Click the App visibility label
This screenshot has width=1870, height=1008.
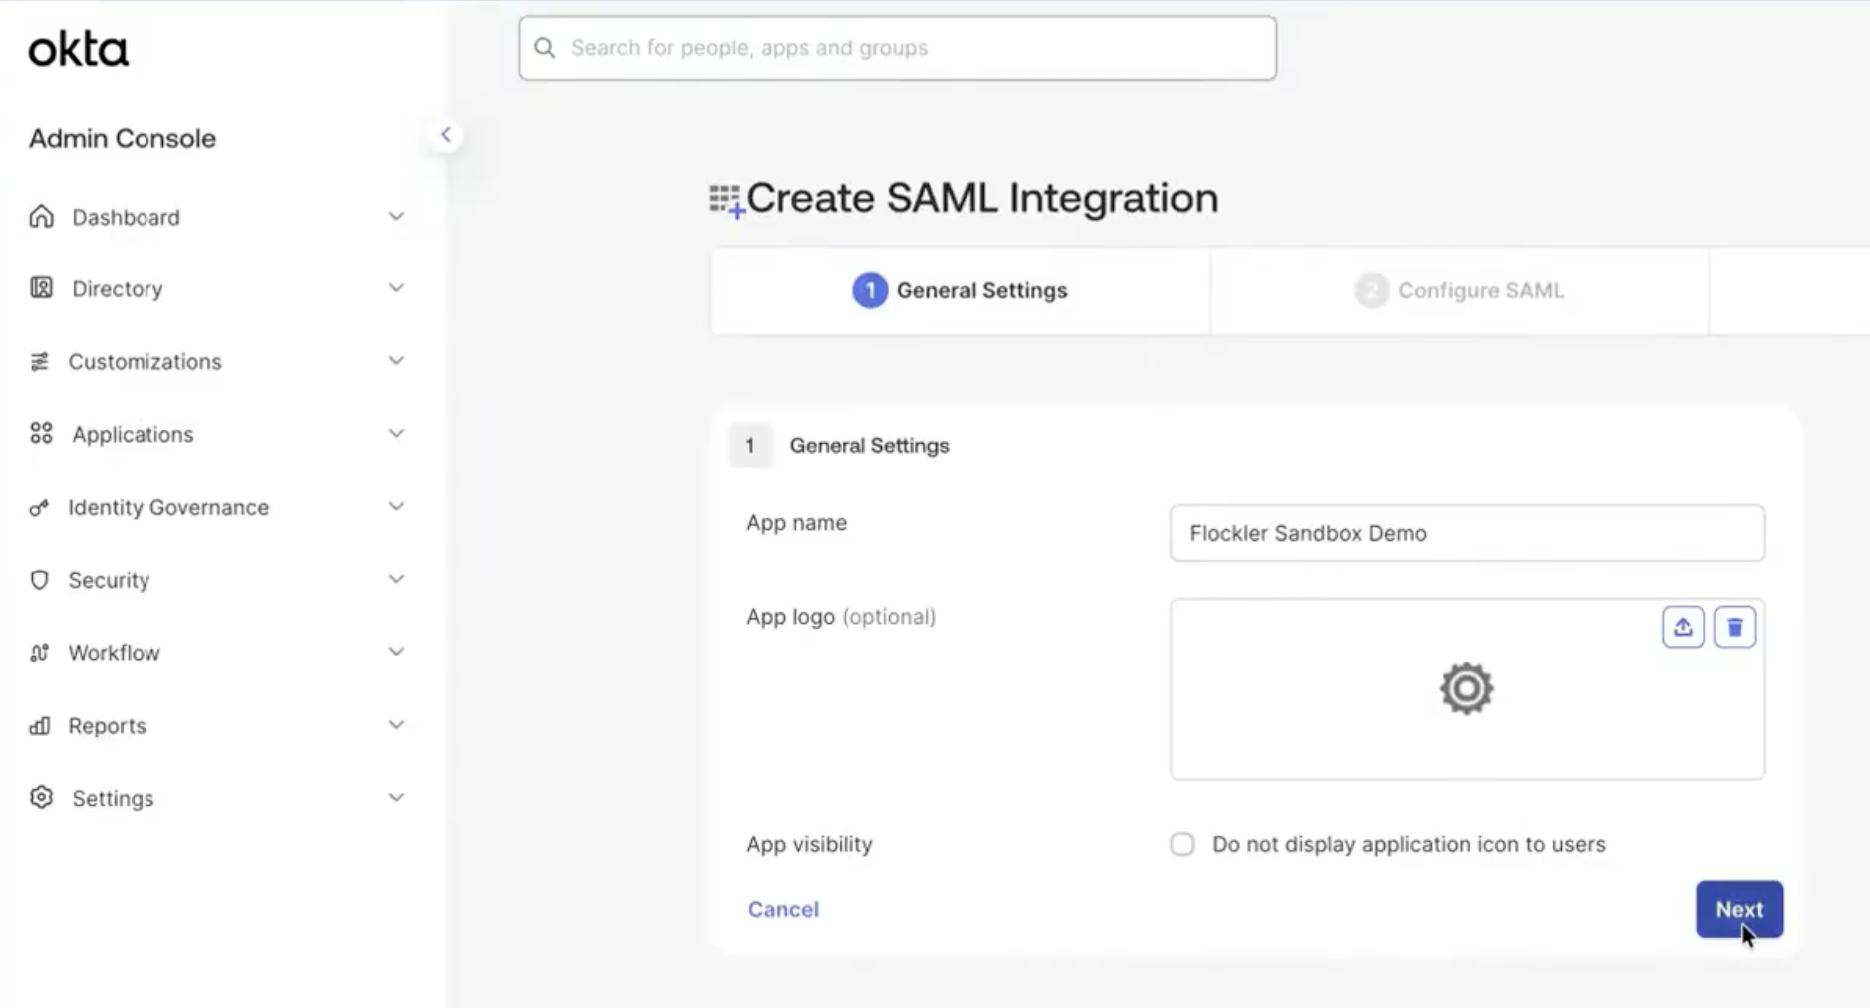[x=809, y=844]
